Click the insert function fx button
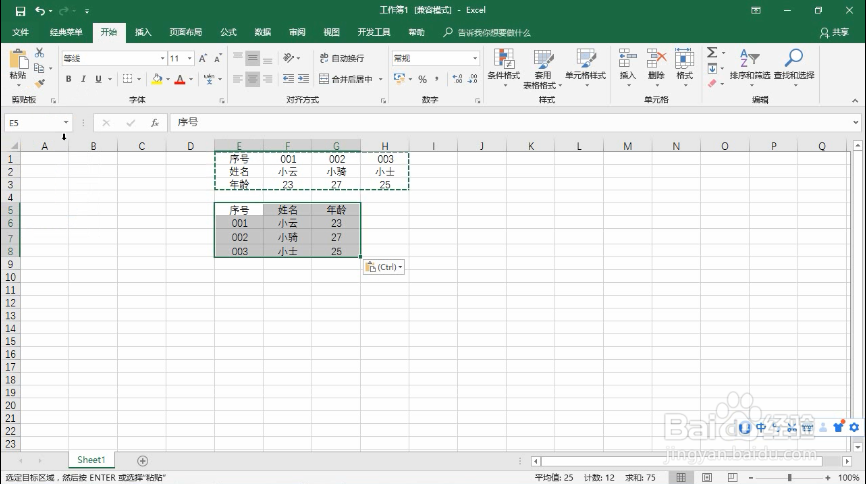The height and width of the screenshot is (484, 866). 155,123
